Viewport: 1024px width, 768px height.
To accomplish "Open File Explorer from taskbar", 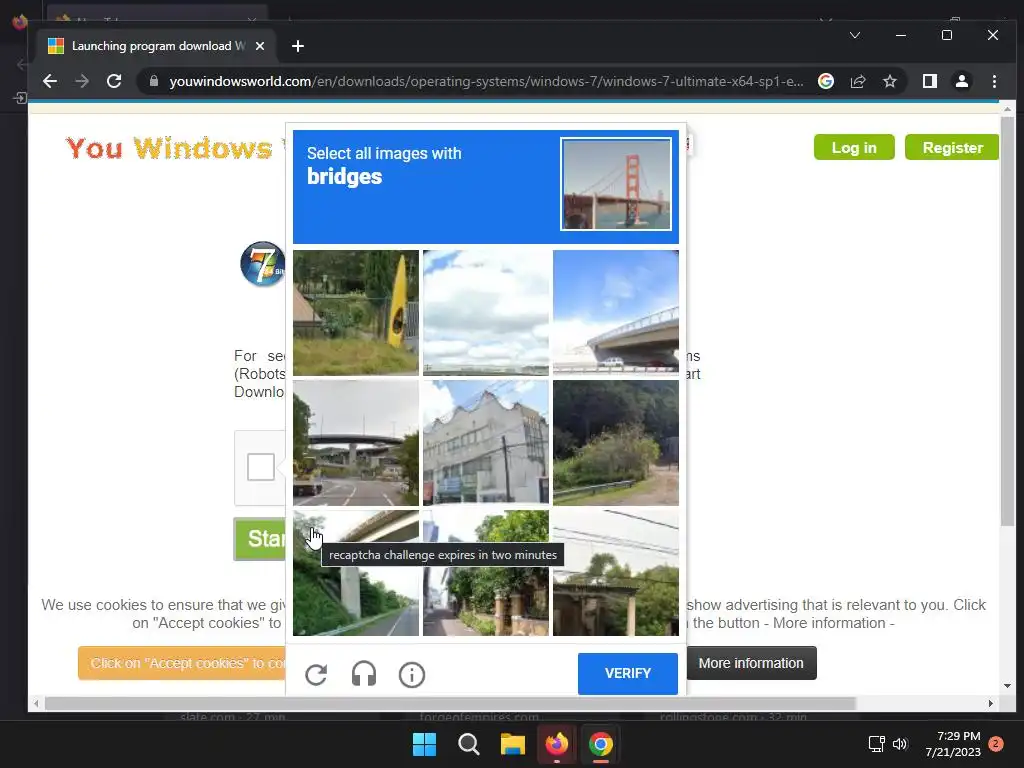I will point(513,744).
